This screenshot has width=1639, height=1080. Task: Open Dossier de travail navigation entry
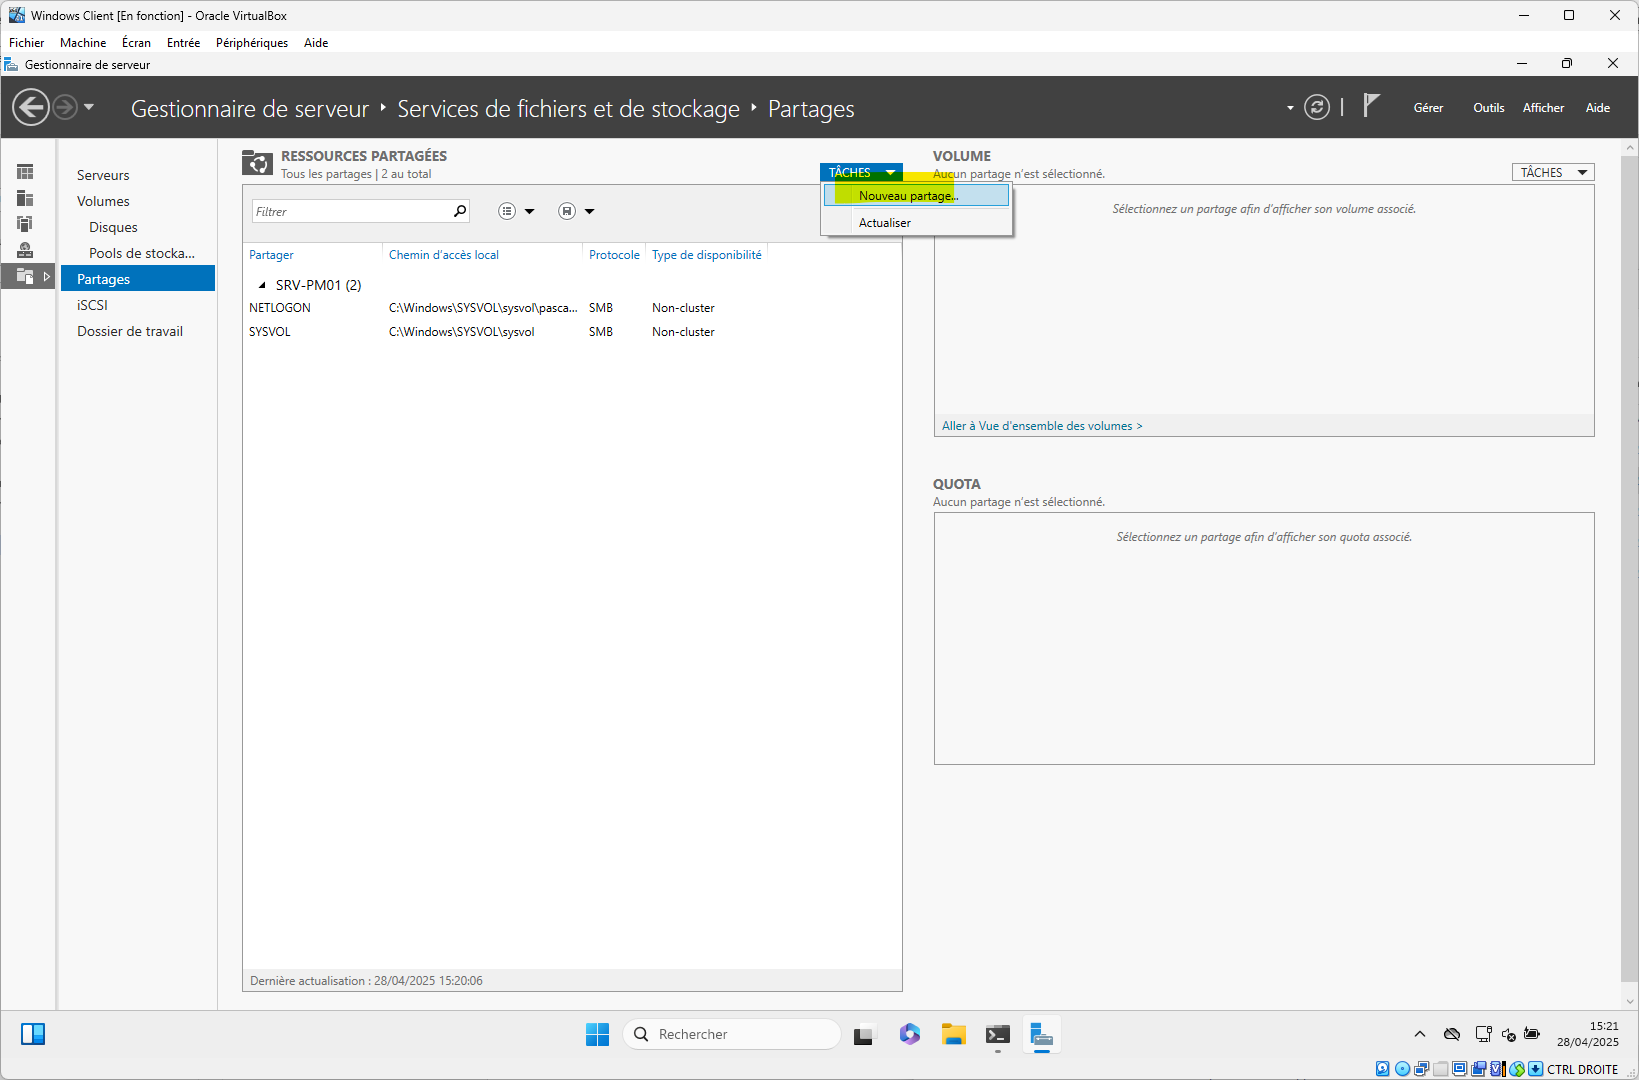click(x=130, y=331)
